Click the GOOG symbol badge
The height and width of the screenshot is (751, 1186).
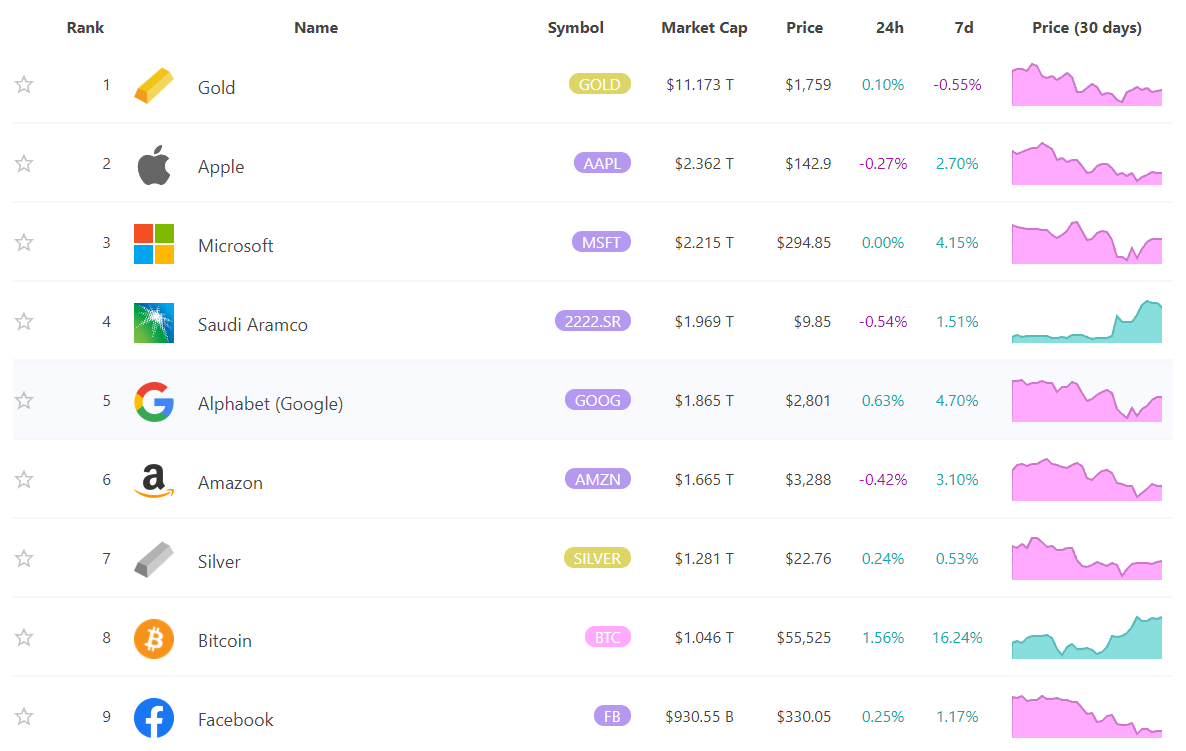click(598, 400)
